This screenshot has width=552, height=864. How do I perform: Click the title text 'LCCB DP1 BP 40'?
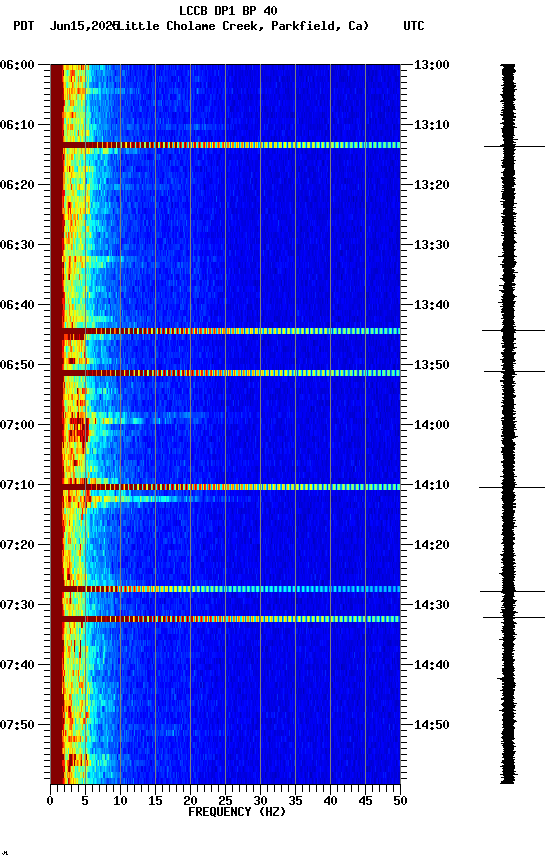pos(228,11)
